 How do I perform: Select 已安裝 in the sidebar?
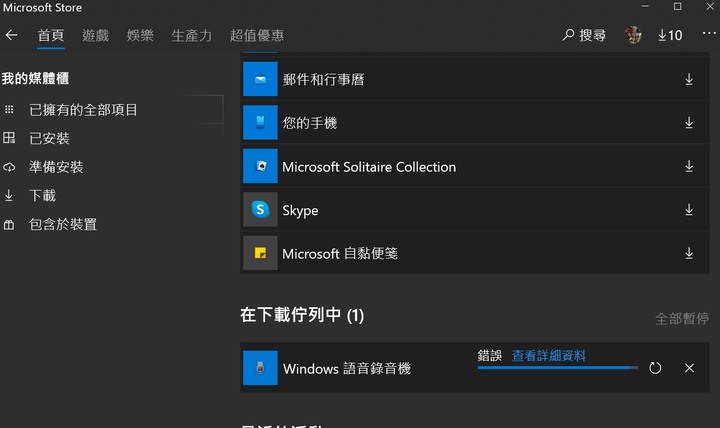49,138
